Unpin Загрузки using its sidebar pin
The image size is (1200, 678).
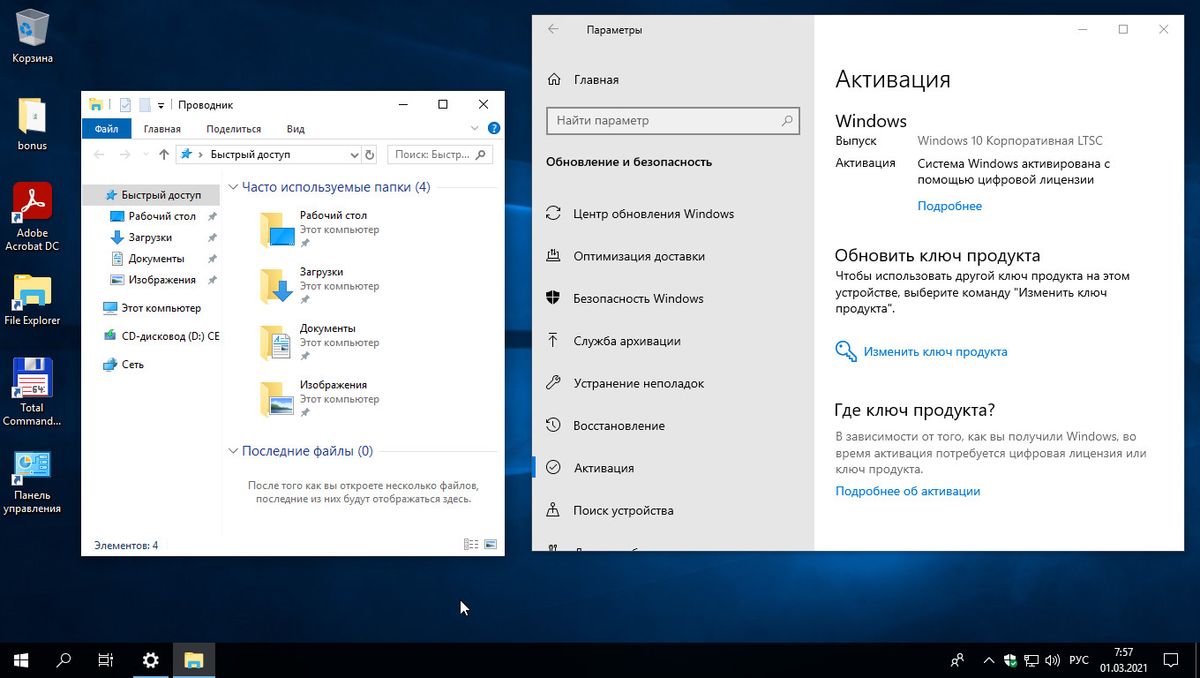(212, 238)
